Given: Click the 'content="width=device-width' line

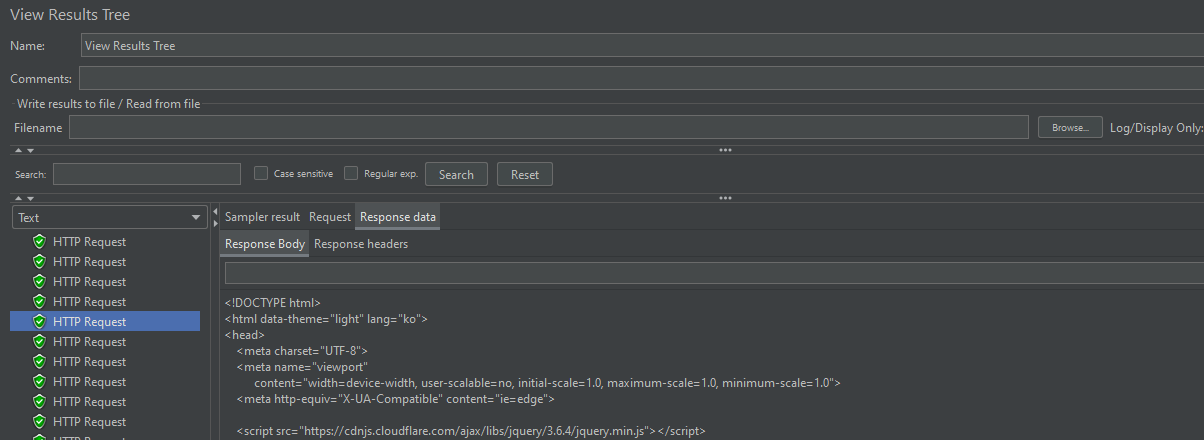Looking at the screenshot, I should (x=548, y=383).
